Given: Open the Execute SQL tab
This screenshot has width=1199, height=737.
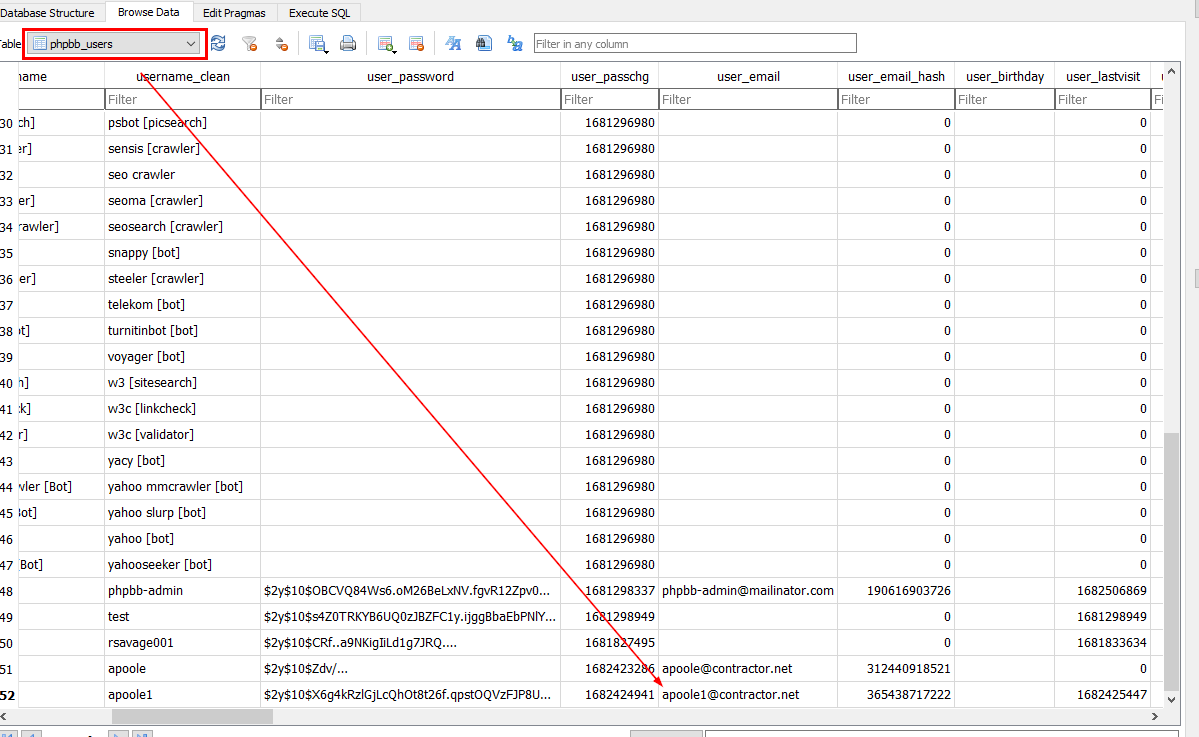Looking at the screenshot, I should click(x=320, y=13).
